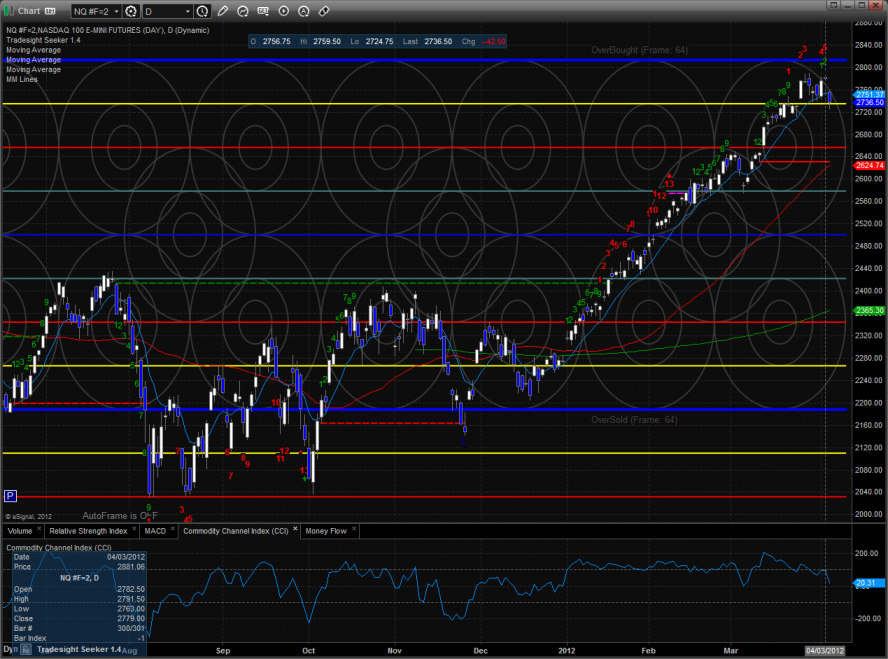The image size is (888, 659).
Task: Expand the NQ #F=2 symbol dropdown
Action: tap(116, 11)
